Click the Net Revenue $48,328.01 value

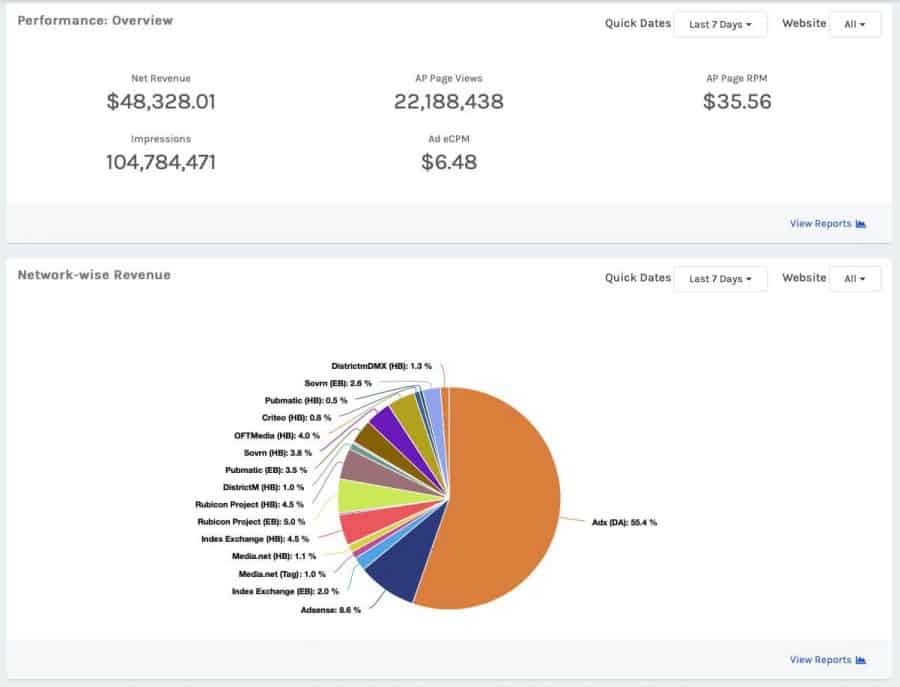[x=161, y=102]
